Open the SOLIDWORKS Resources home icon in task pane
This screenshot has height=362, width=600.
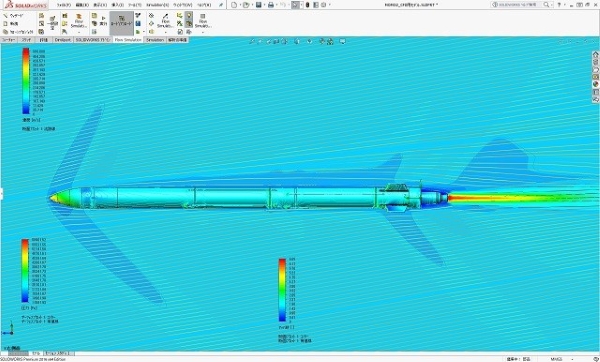pyautogui.click(x=595, y=55)
